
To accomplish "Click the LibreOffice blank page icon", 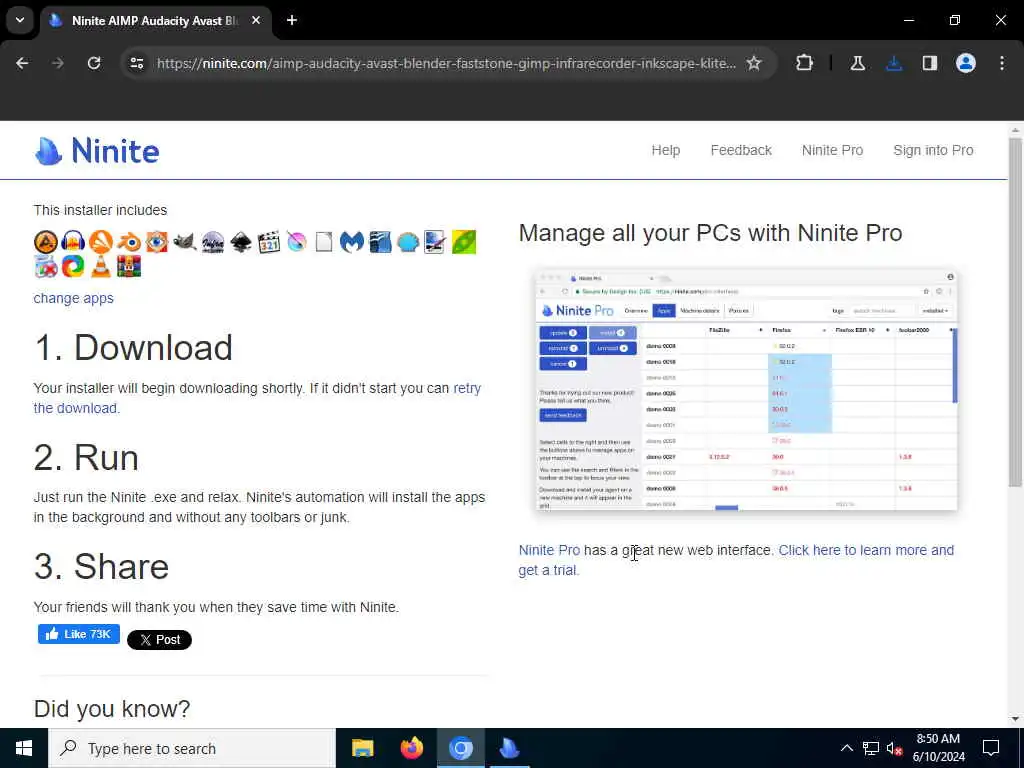I will point(324,242).
